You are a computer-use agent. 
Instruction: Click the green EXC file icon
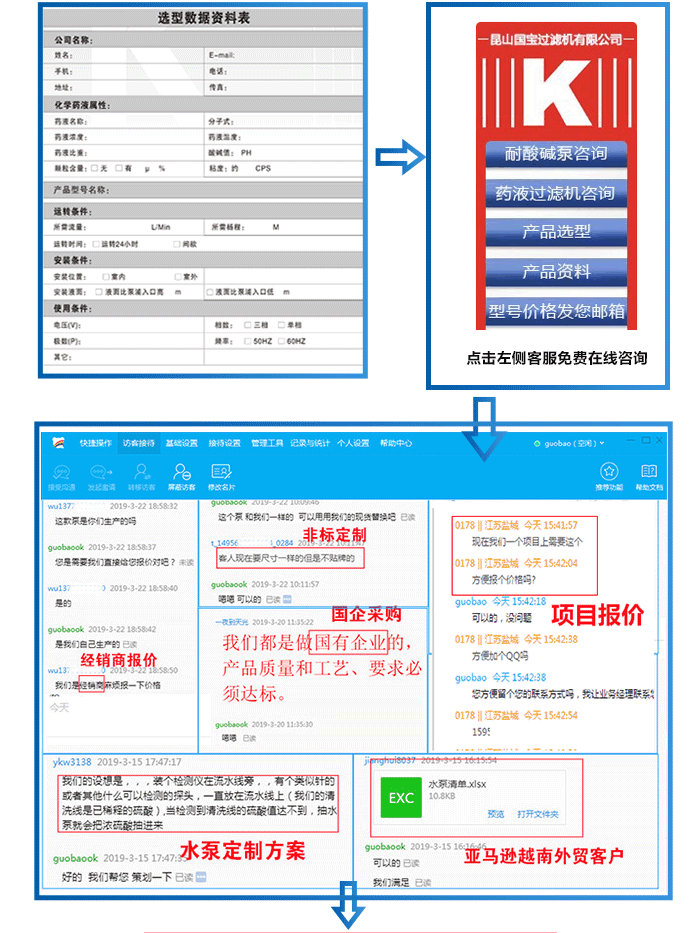tap(401, 797)
